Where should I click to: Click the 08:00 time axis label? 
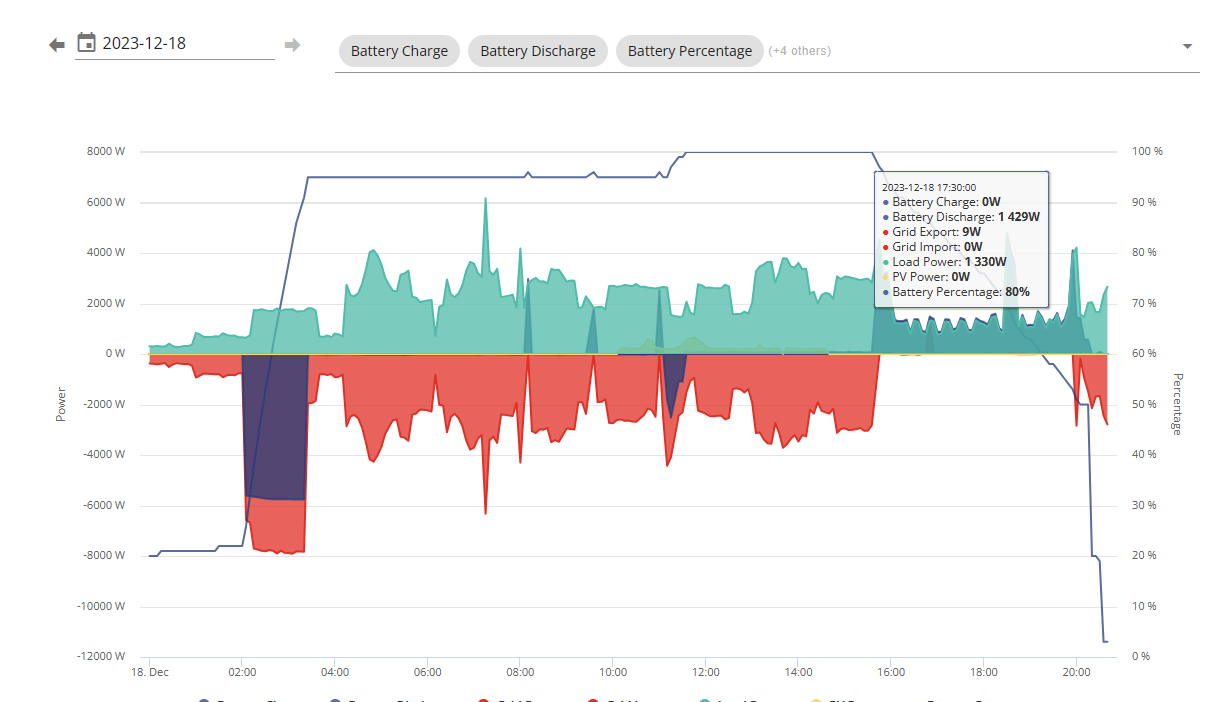[520, 672]
